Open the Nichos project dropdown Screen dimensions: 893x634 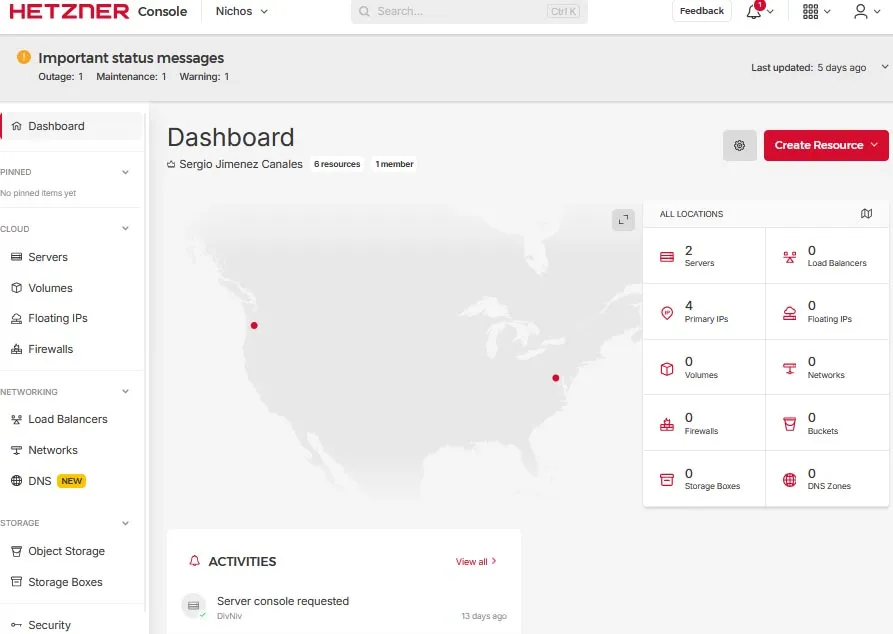(242, 12)
